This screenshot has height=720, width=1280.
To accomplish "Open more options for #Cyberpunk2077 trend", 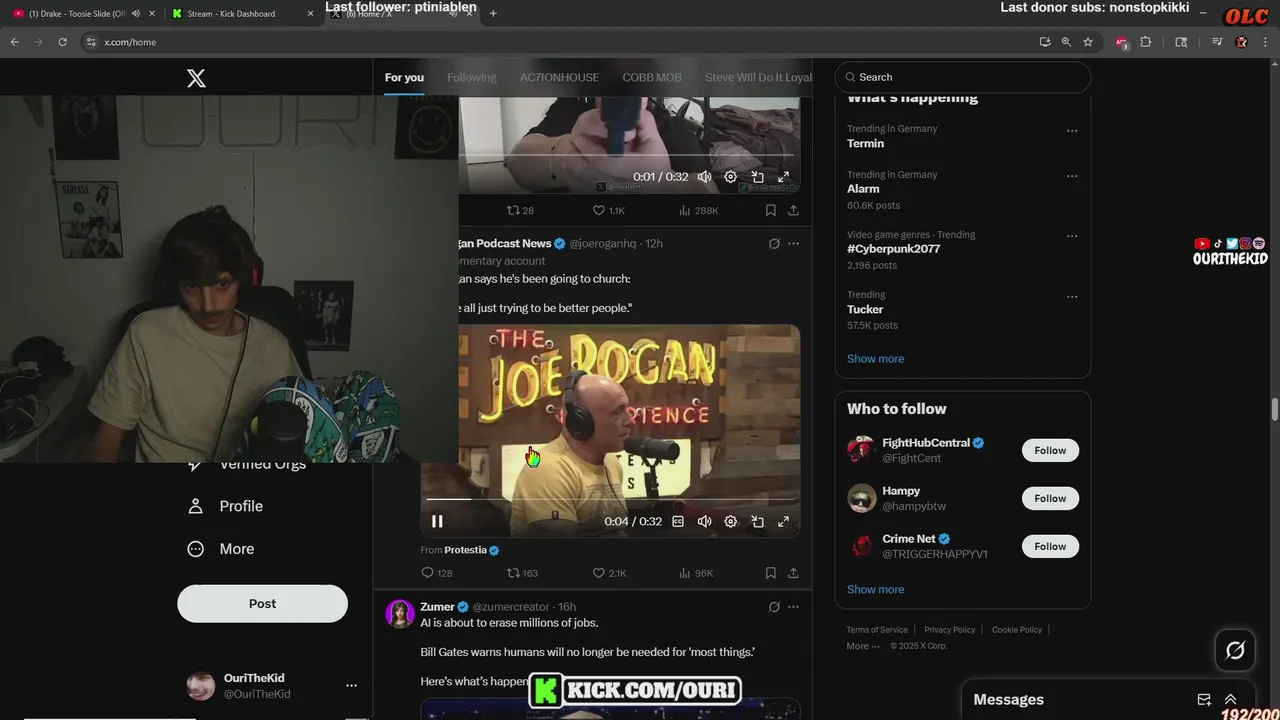I will pos(1072,237).
